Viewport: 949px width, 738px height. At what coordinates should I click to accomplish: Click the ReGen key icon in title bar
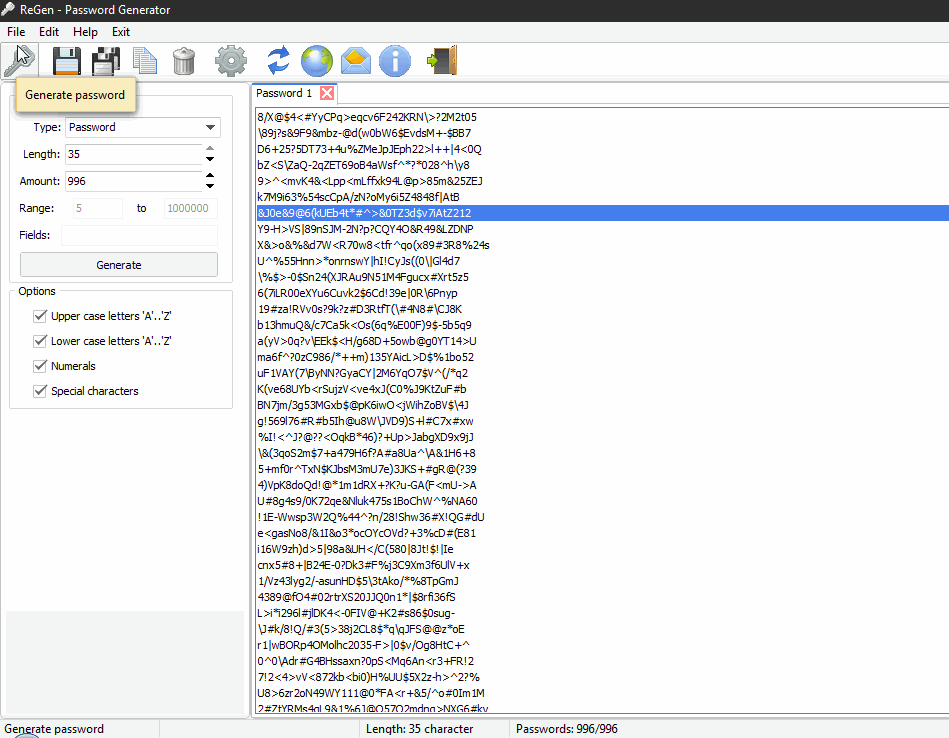click(x=8, y=10)
